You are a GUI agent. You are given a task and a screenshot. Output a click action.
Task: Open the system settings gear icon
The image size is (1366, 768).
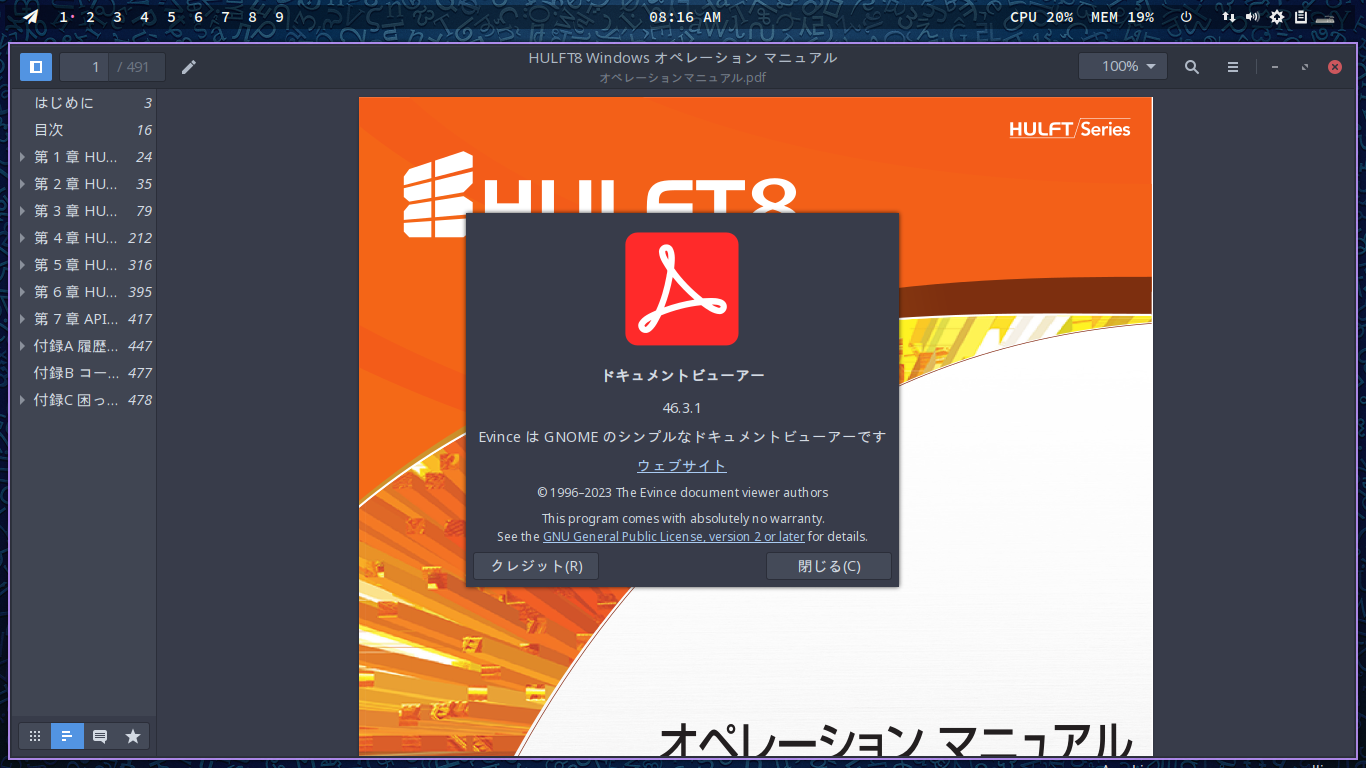[1277, 17]
